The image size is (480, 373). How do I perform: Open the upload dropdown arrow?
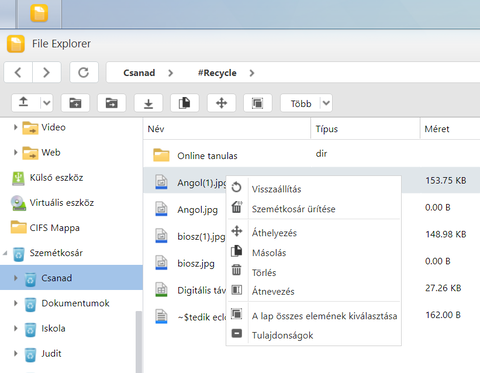point(47,103)
